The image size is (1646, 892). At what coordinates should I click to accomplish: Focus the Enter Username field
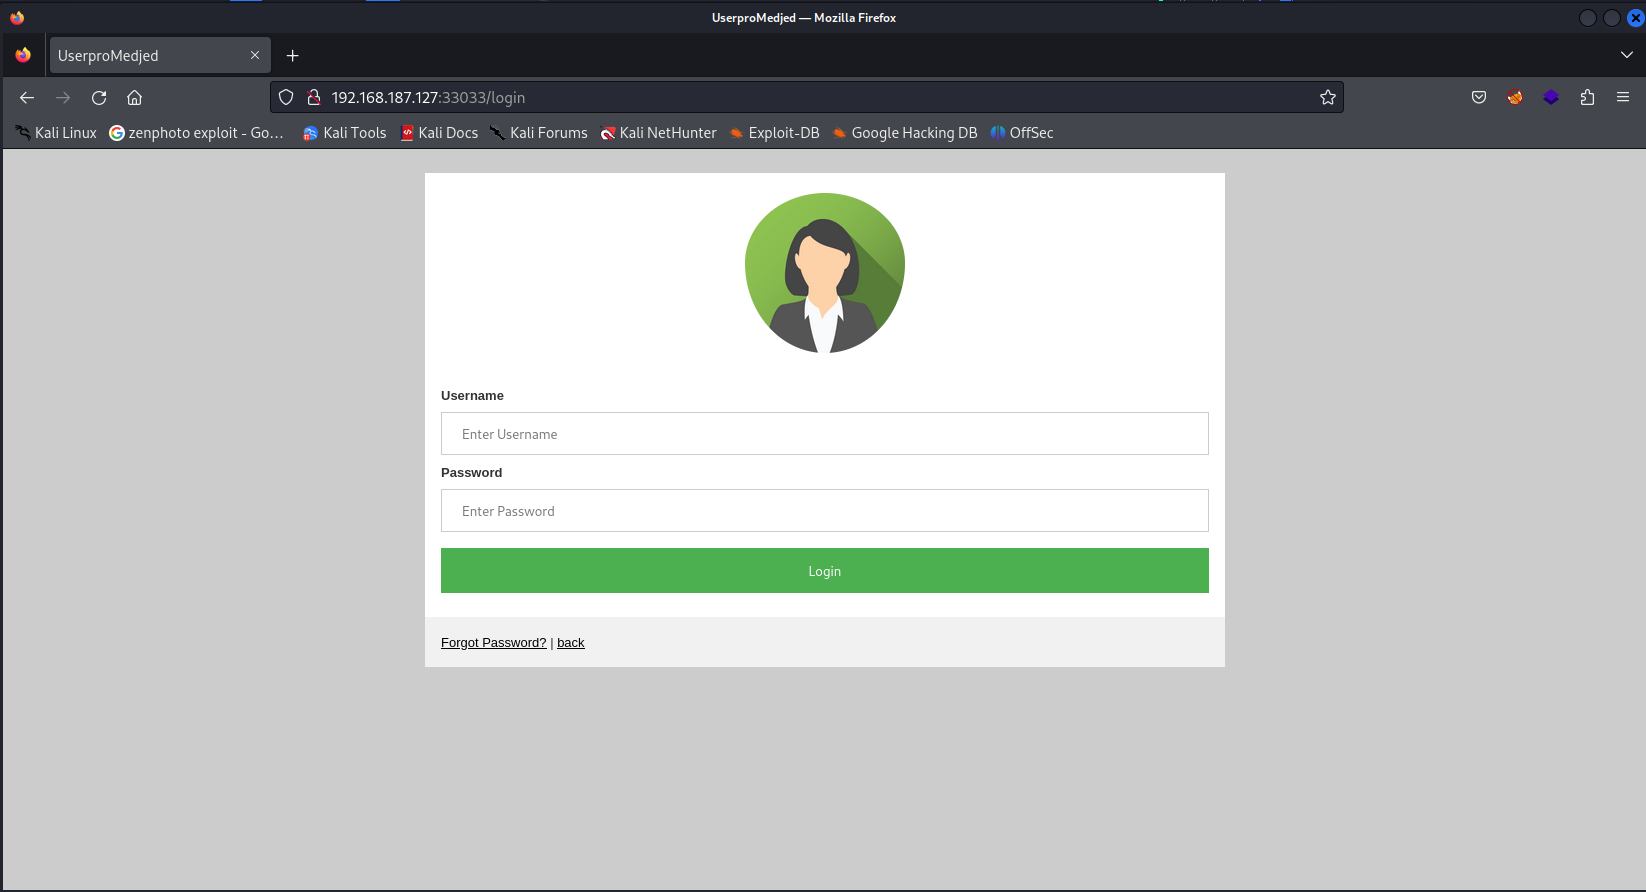click(824, 434)
